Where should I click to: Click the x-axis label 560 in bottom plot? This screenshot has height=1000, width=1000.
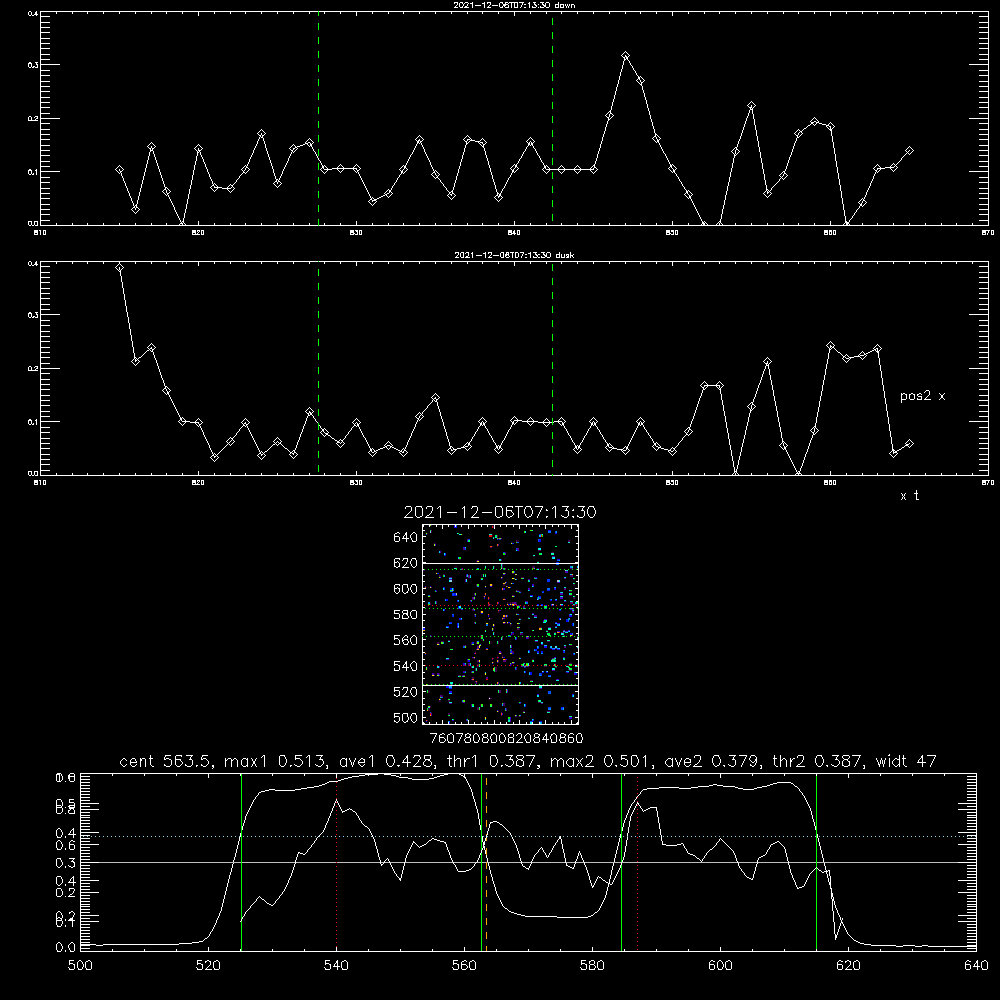[464, 966]
